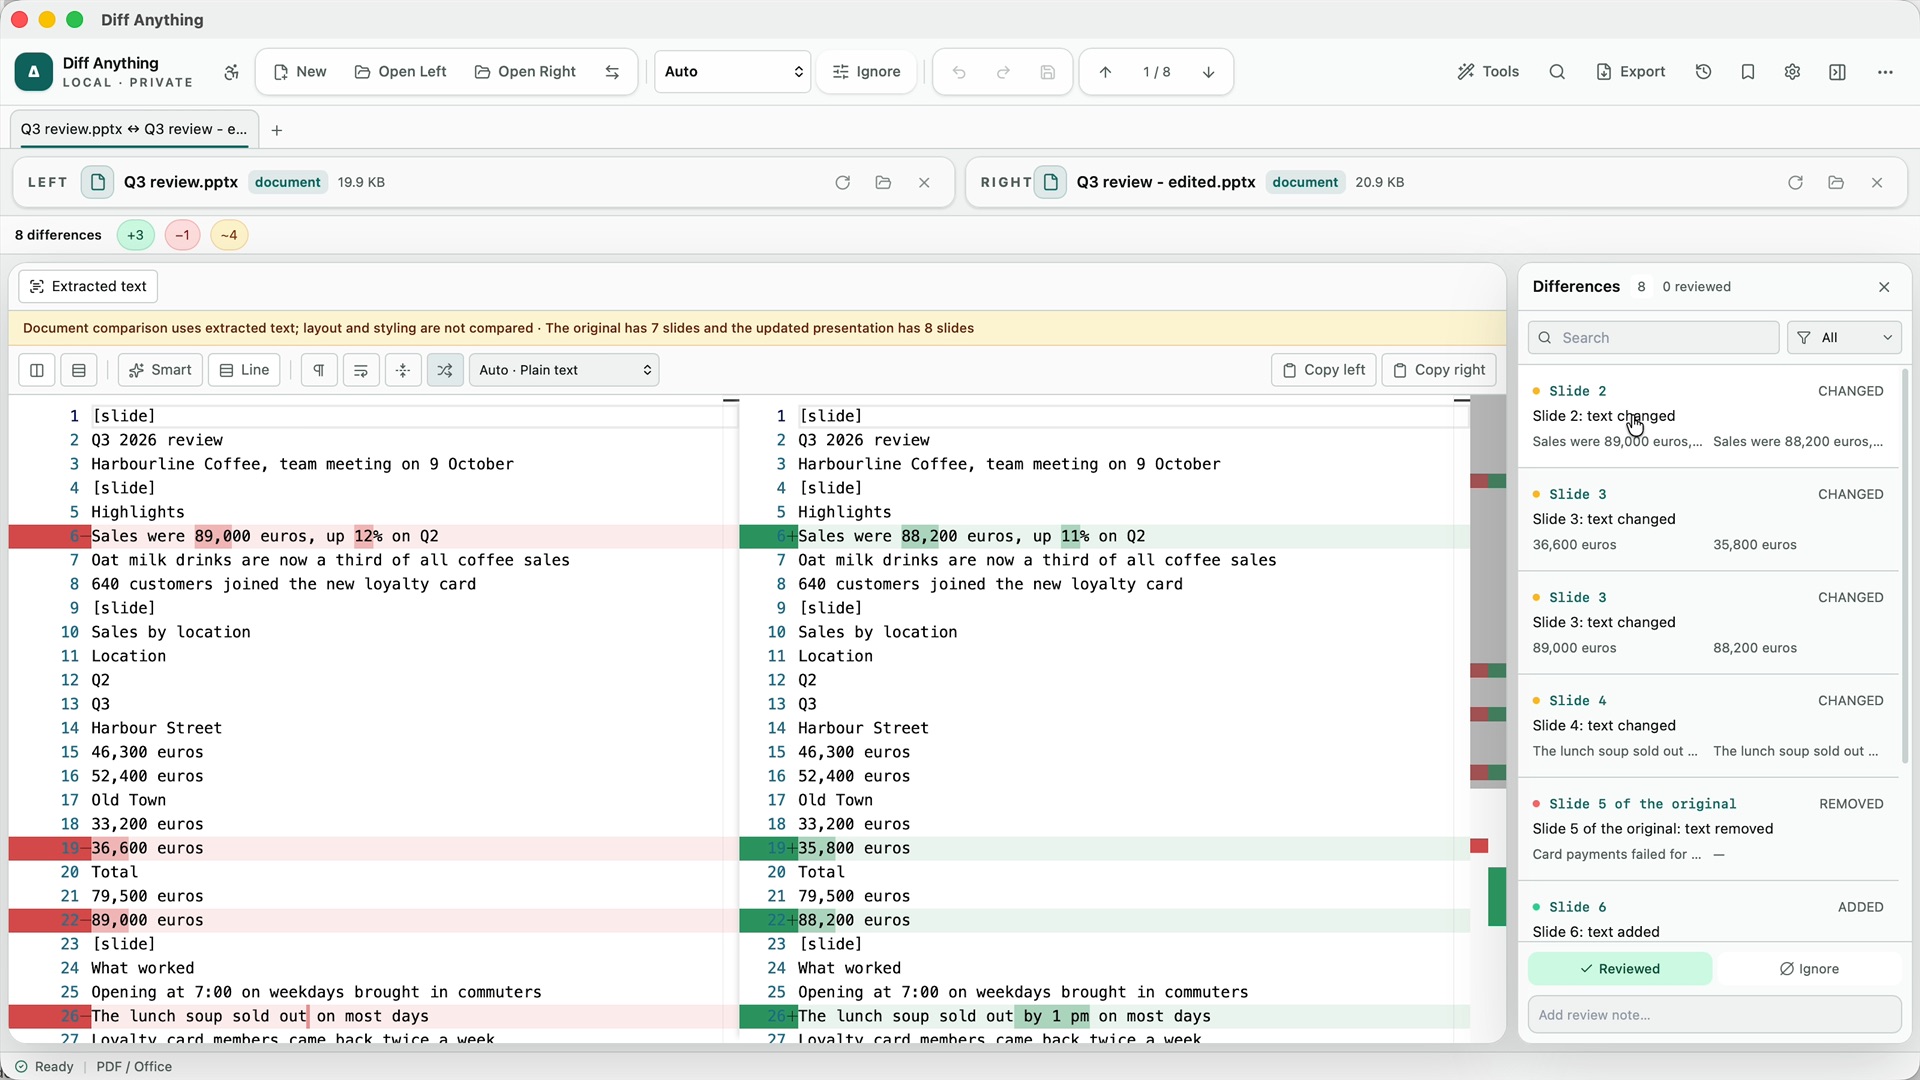Image resolution: width=1920 pixels, height=1080 pixels.
Task: Open the Auto comparison mode dropdown
Action: pyautogui.click(x=733, y=72)
